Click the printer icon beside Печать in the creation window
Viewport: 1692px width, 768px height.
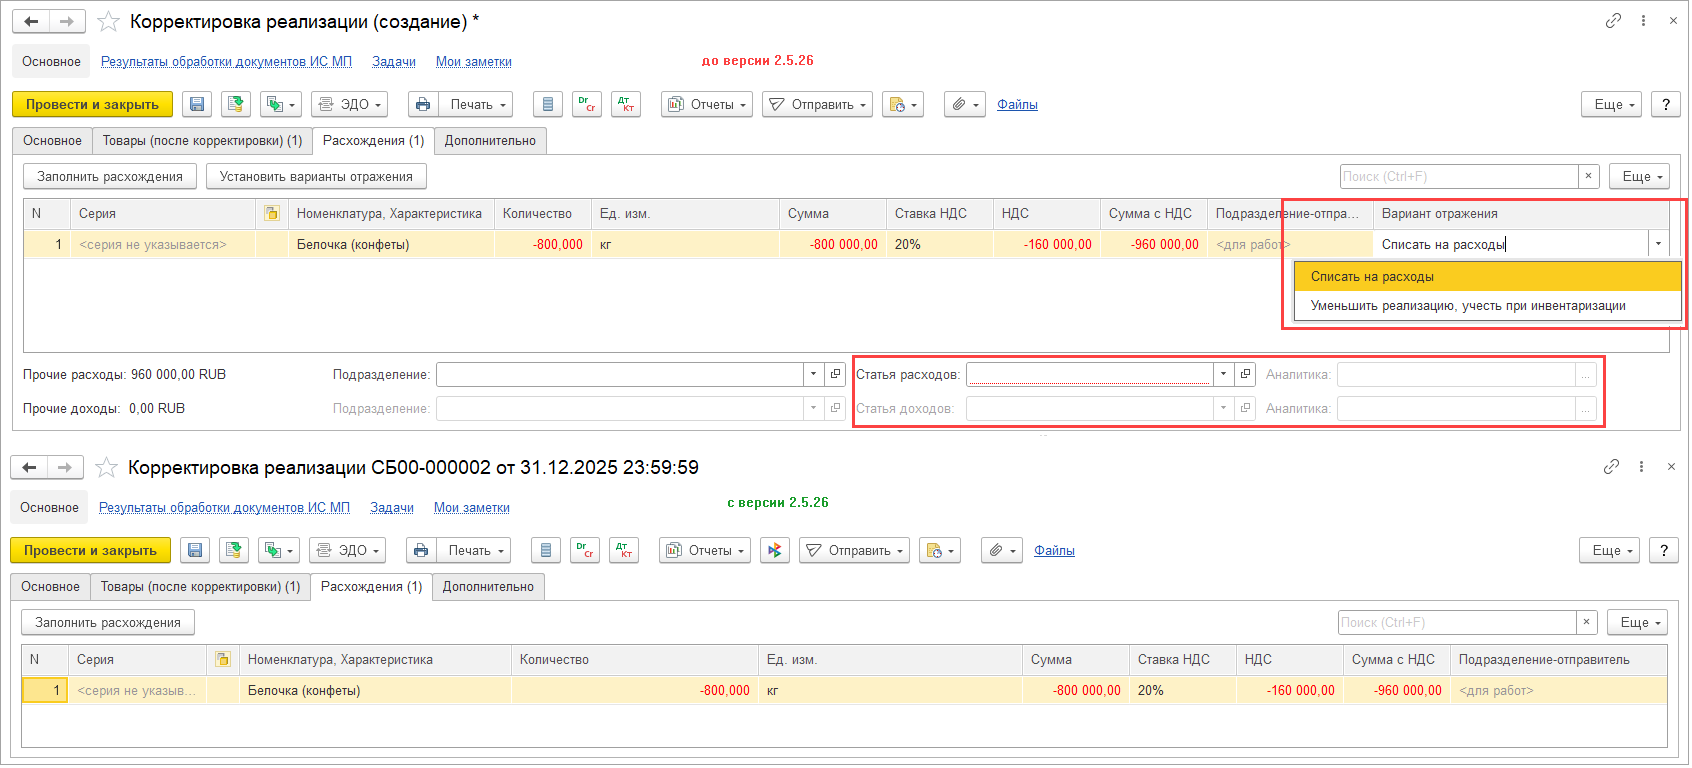point(423,105)
